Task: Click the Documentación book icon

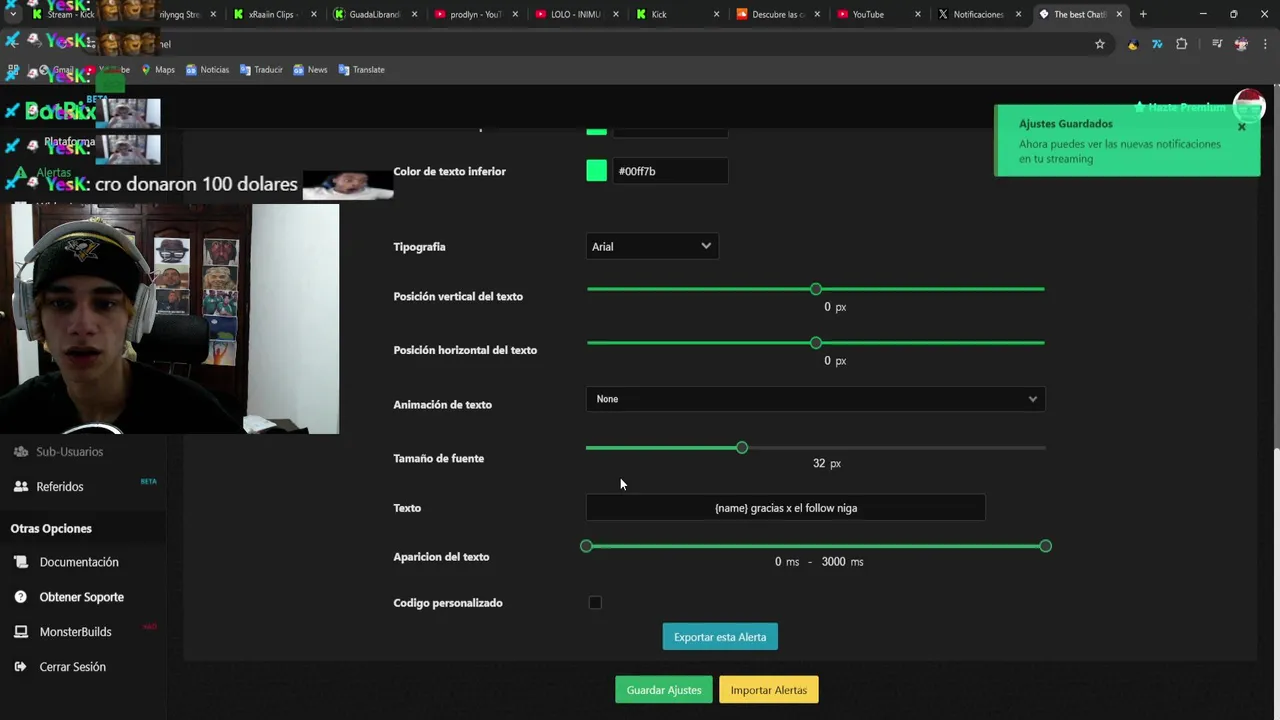Action: [21, 562]
